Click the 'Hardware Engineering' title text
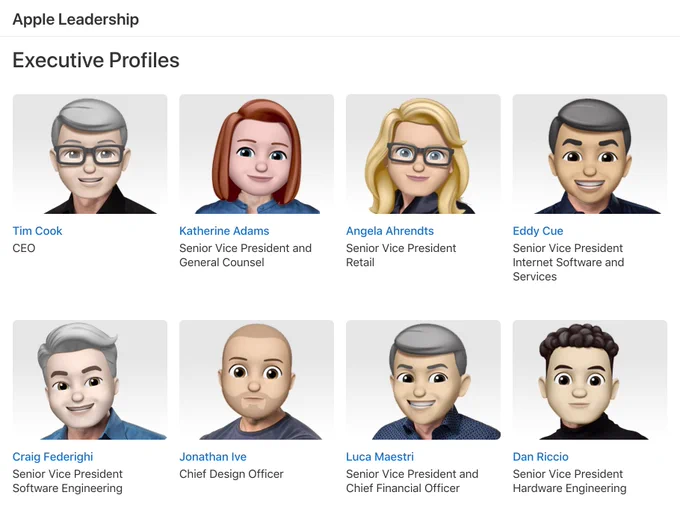Image resolution: width=680 pixels, height=507 pixels. click(569, 488)
